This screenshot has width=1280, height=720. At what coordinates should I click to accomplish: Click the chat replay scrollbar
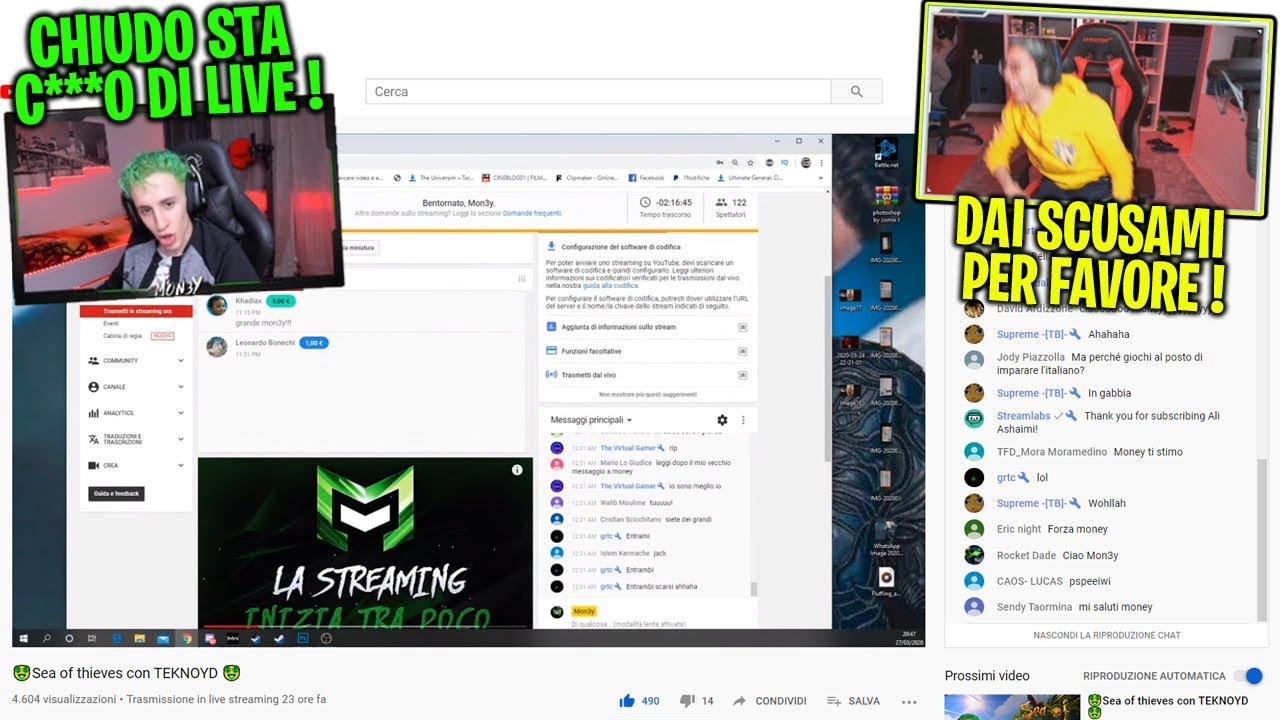tap(1262, 538)
